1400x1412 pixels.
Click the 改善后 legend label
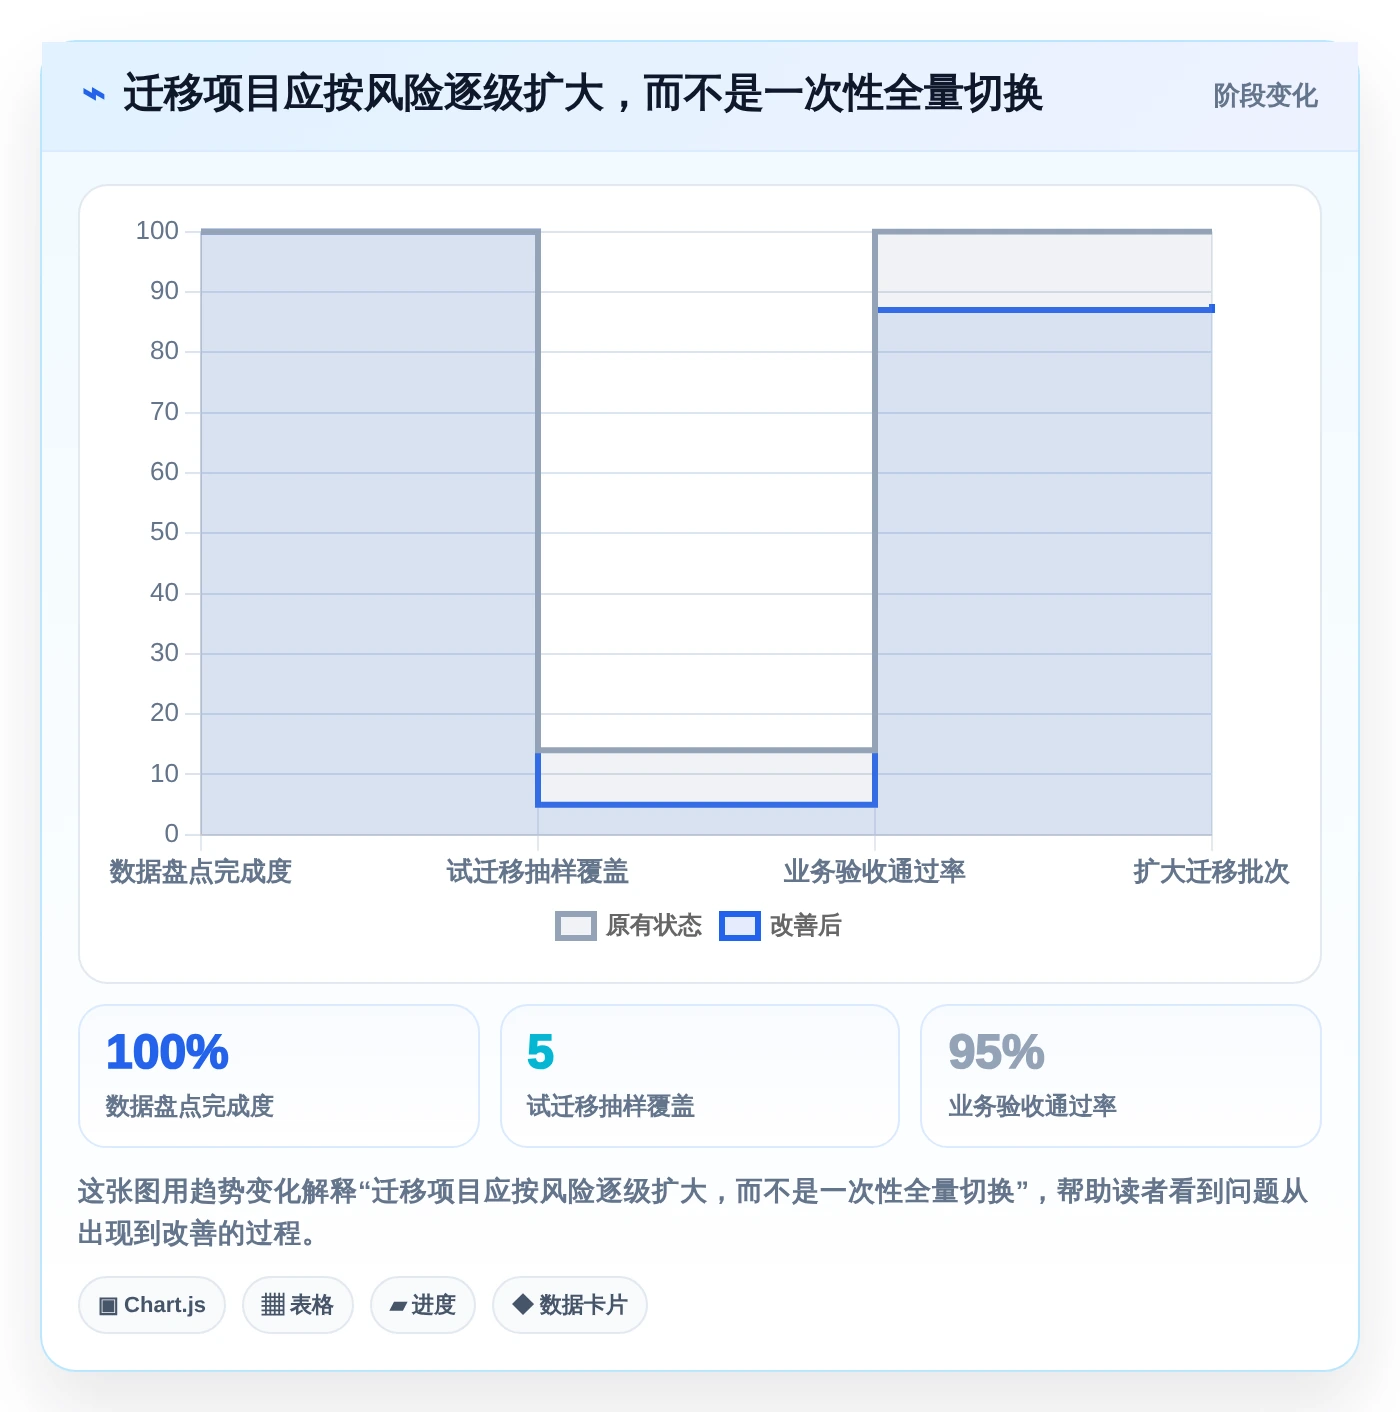point(806,926)
